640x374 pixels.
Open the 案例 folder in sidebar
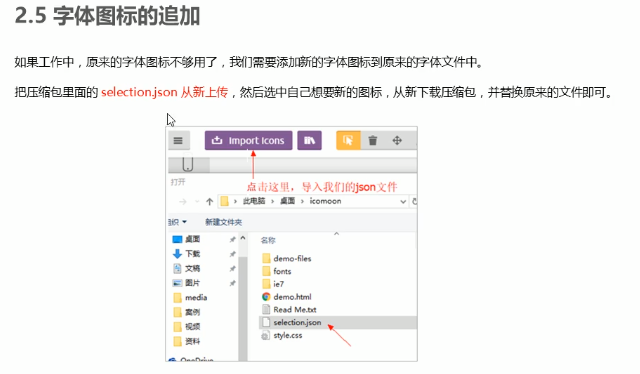192,312
